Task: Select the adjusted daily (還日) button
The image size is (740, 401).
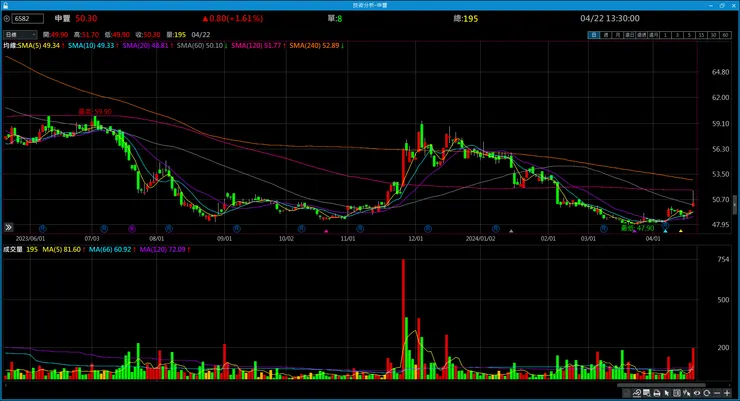Action: pos(630,35)
